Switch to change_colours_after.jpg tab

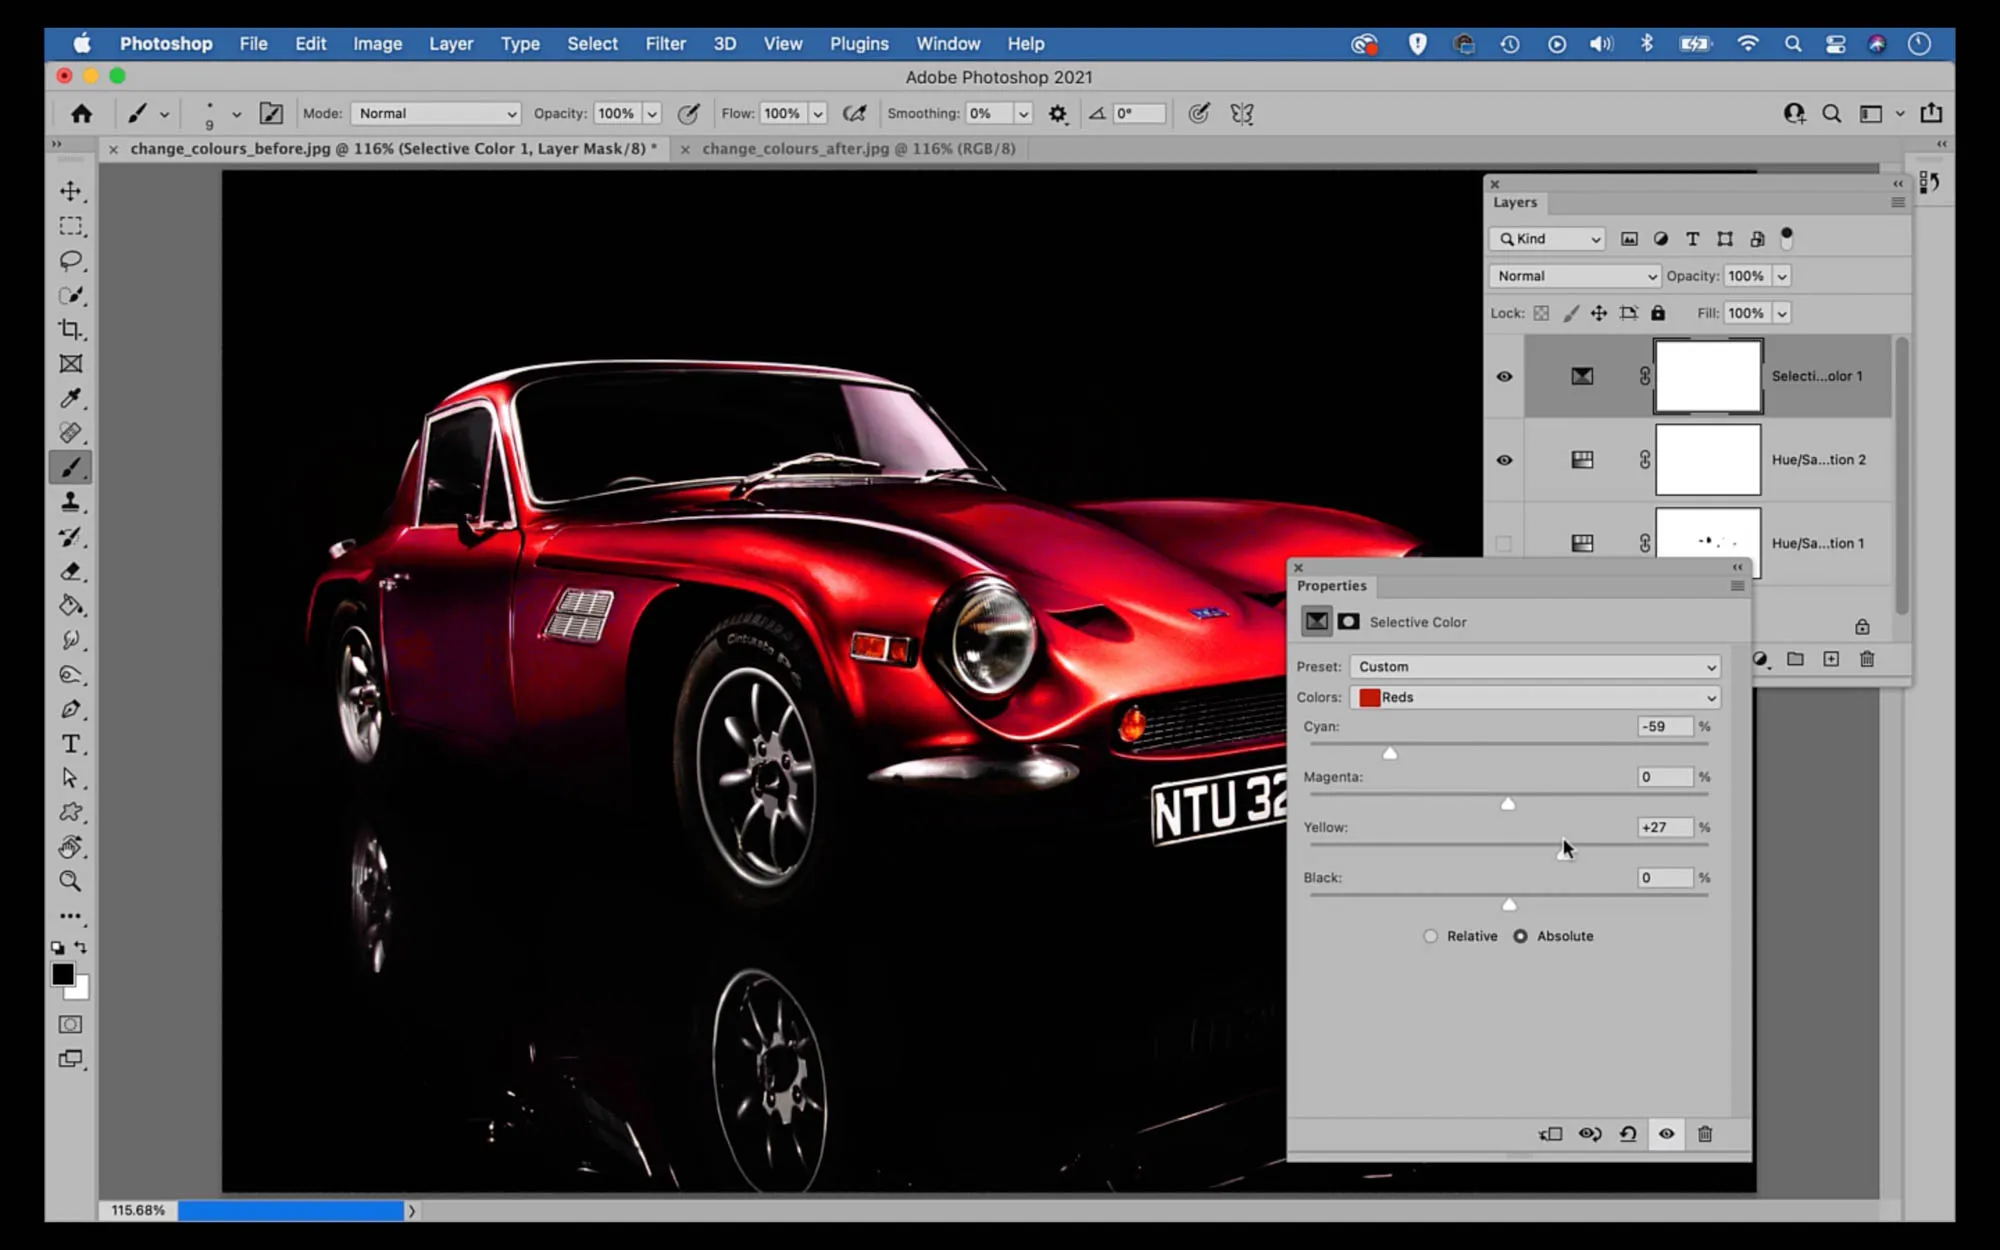(858, 149)
